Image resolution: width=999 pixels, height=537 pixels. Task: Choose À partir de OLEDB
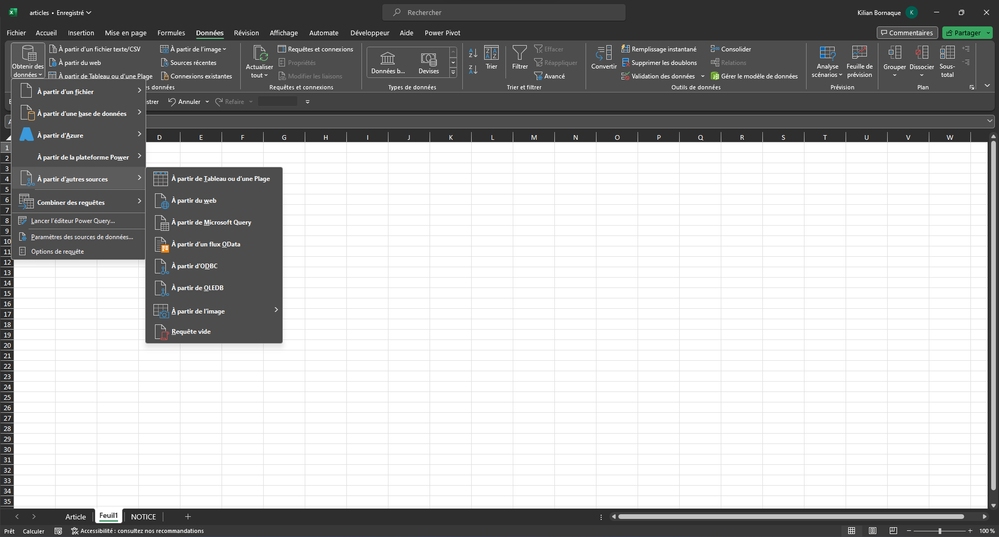[214, 288]
